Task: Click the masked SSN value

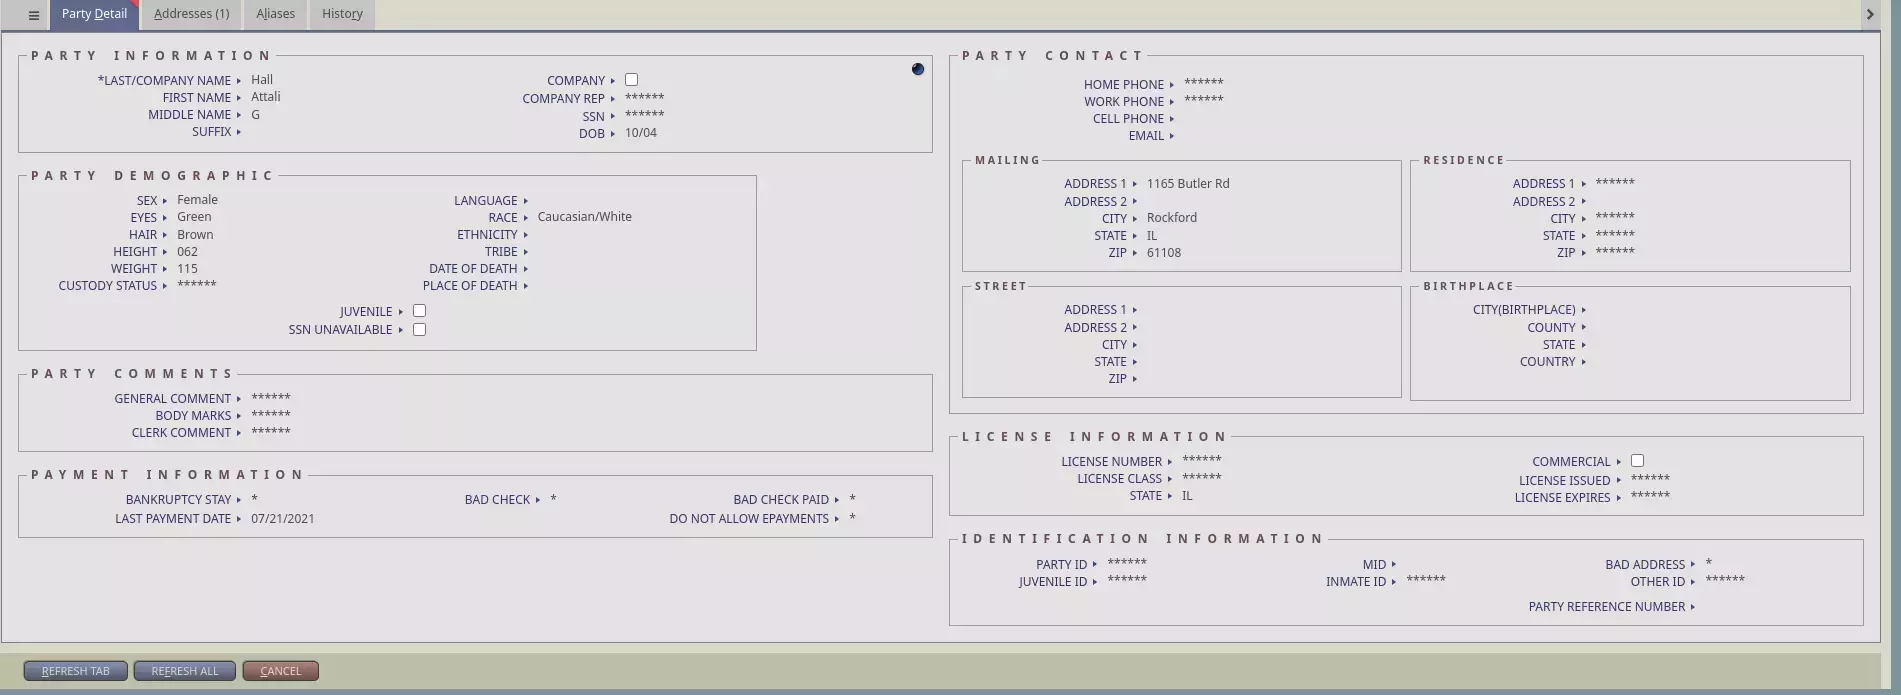Action: pyautogui.click(x=644, y=115)
